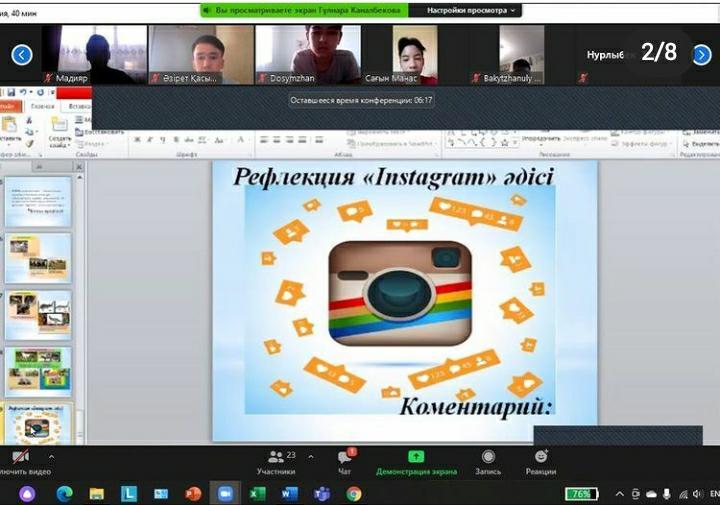This screenshot has width=720, height=505.
Task: Open Excel from the taskbar
Action: click(257, 493)
